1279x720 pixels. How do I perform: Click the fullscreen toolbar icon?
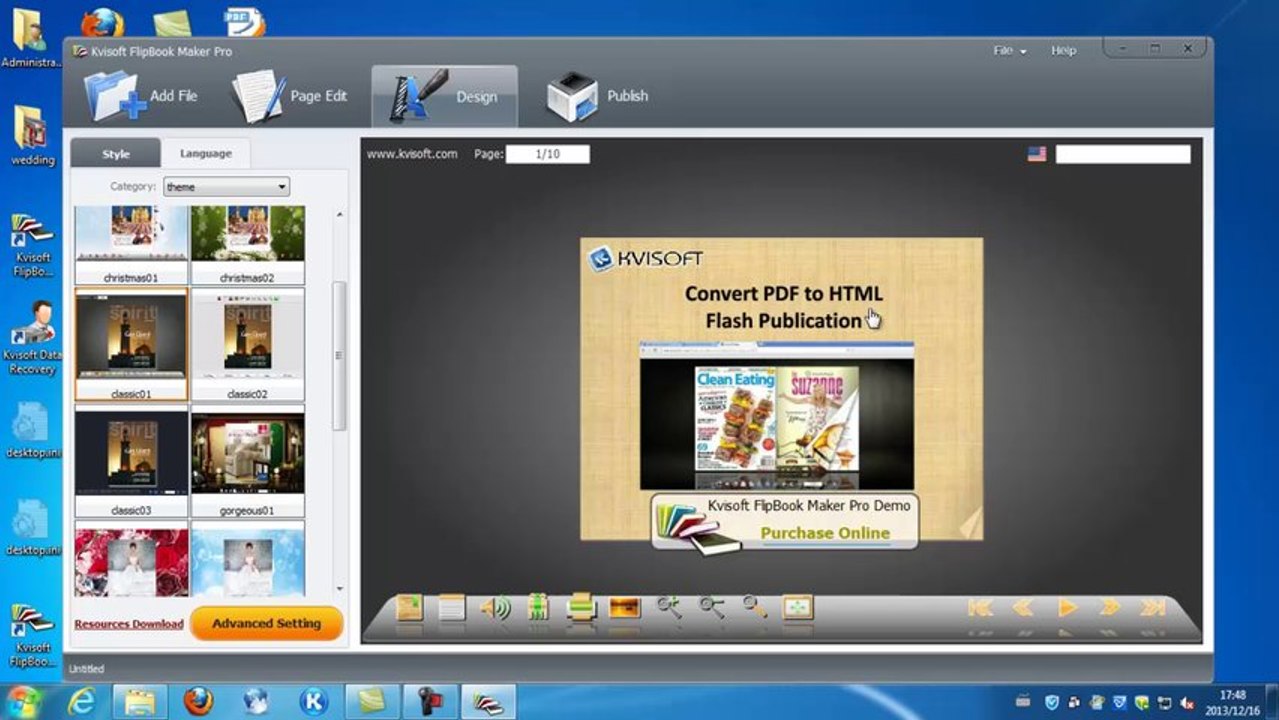(798, 607)
